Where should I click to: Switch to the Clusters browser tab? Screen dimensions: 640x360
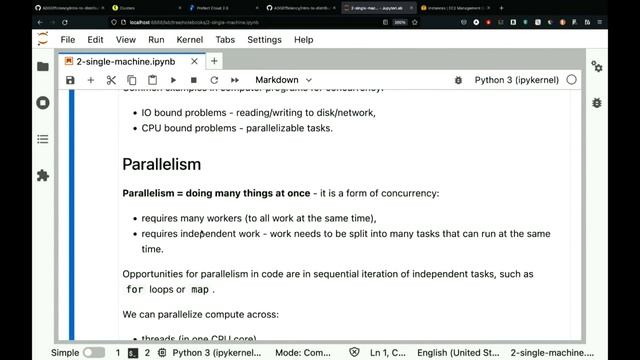[x=147, y=8]
